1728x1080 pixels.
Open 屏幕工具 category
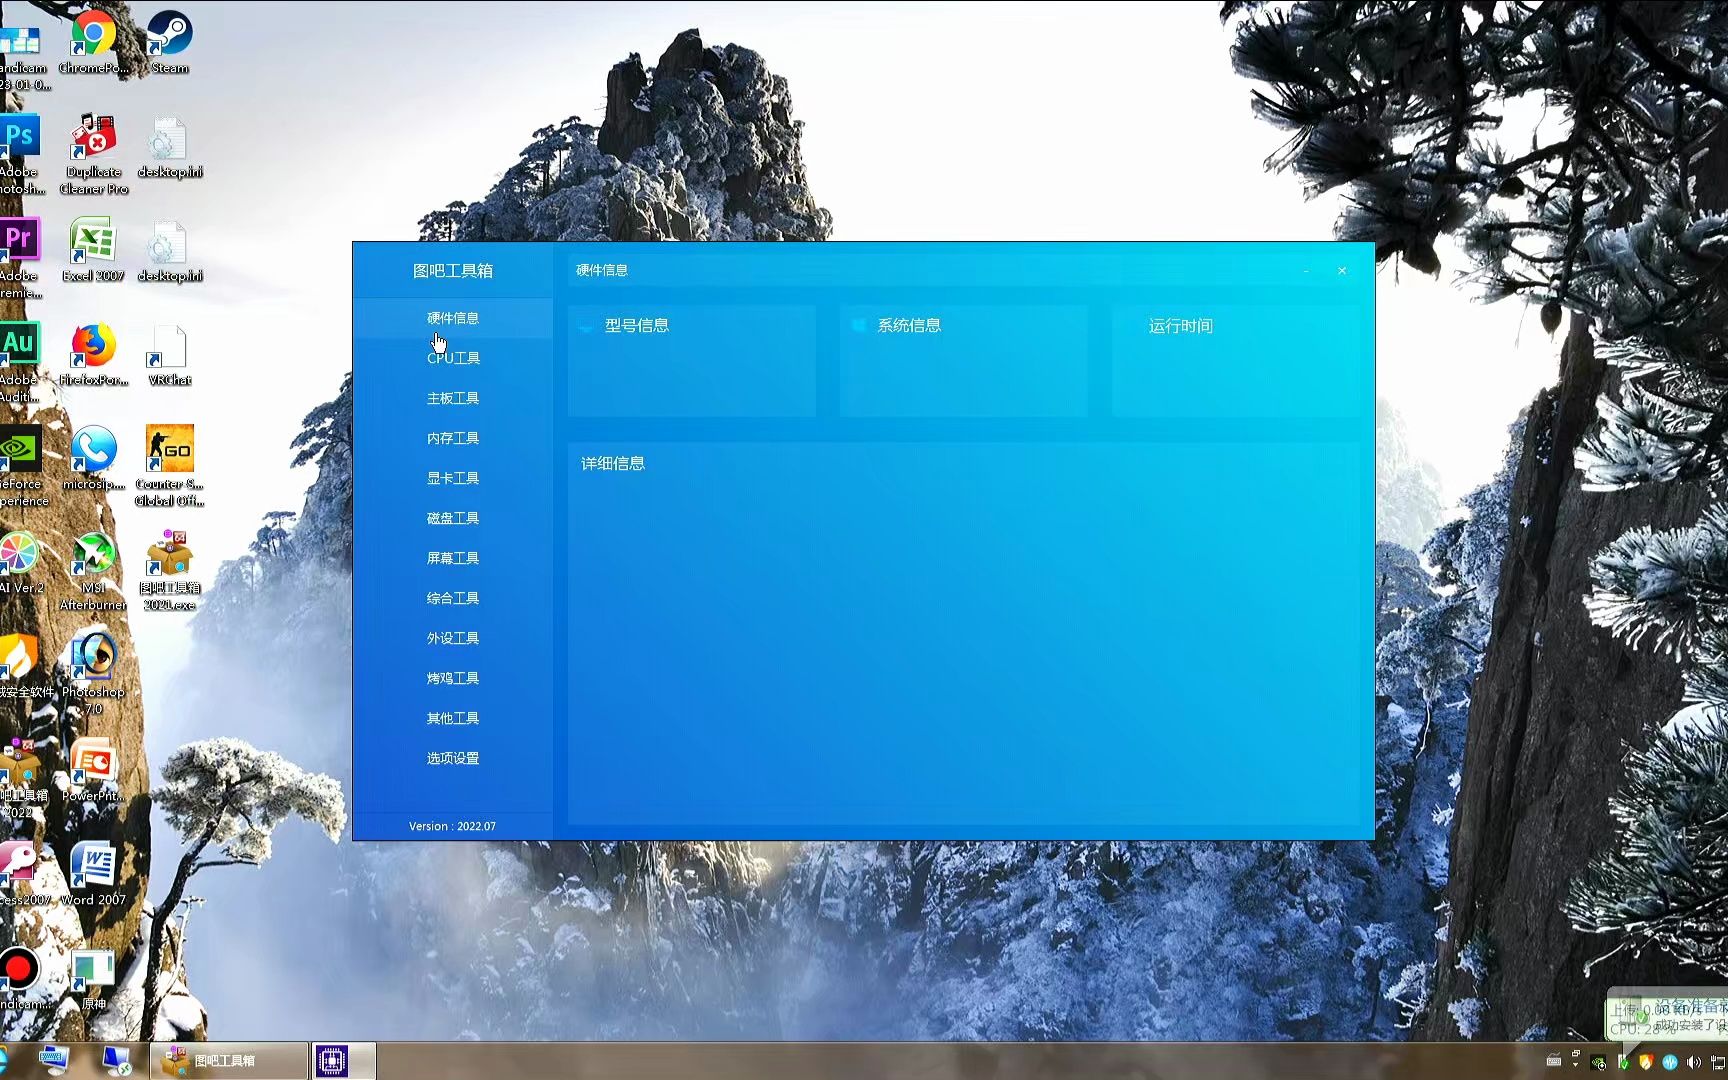point(453,558)
